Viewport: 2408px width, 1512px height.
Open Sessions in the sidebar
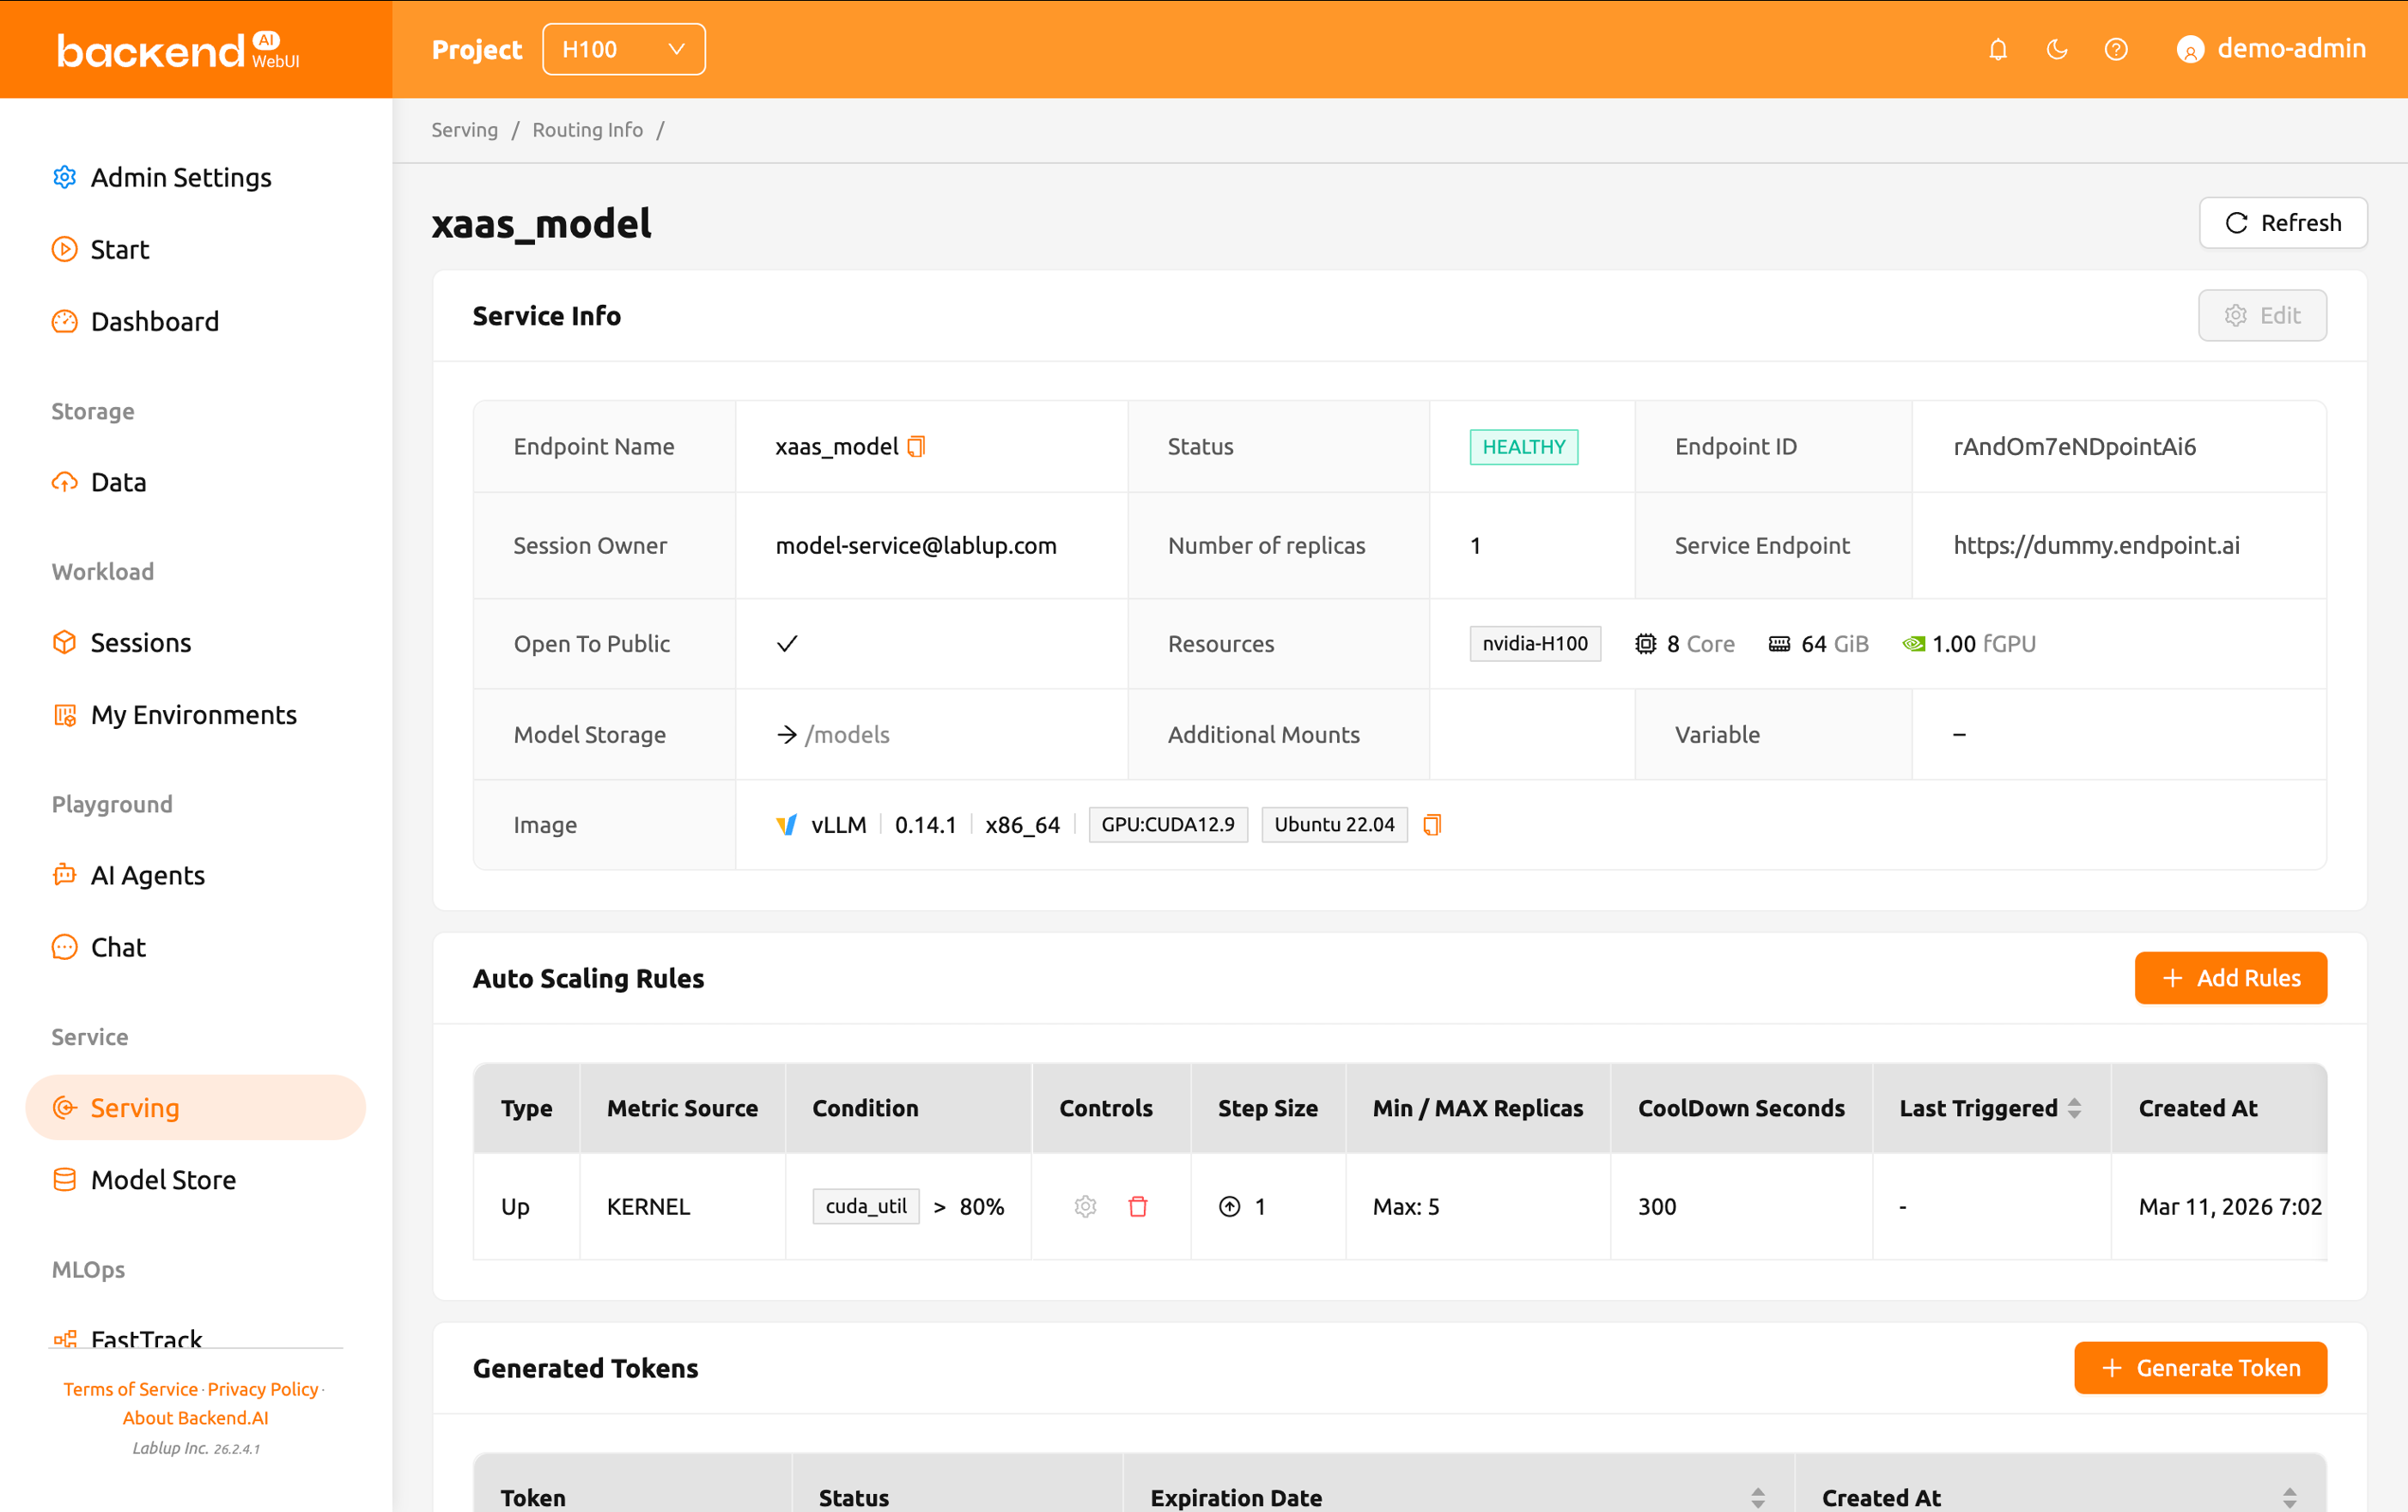pyautogui.click(x=140, y=642)
